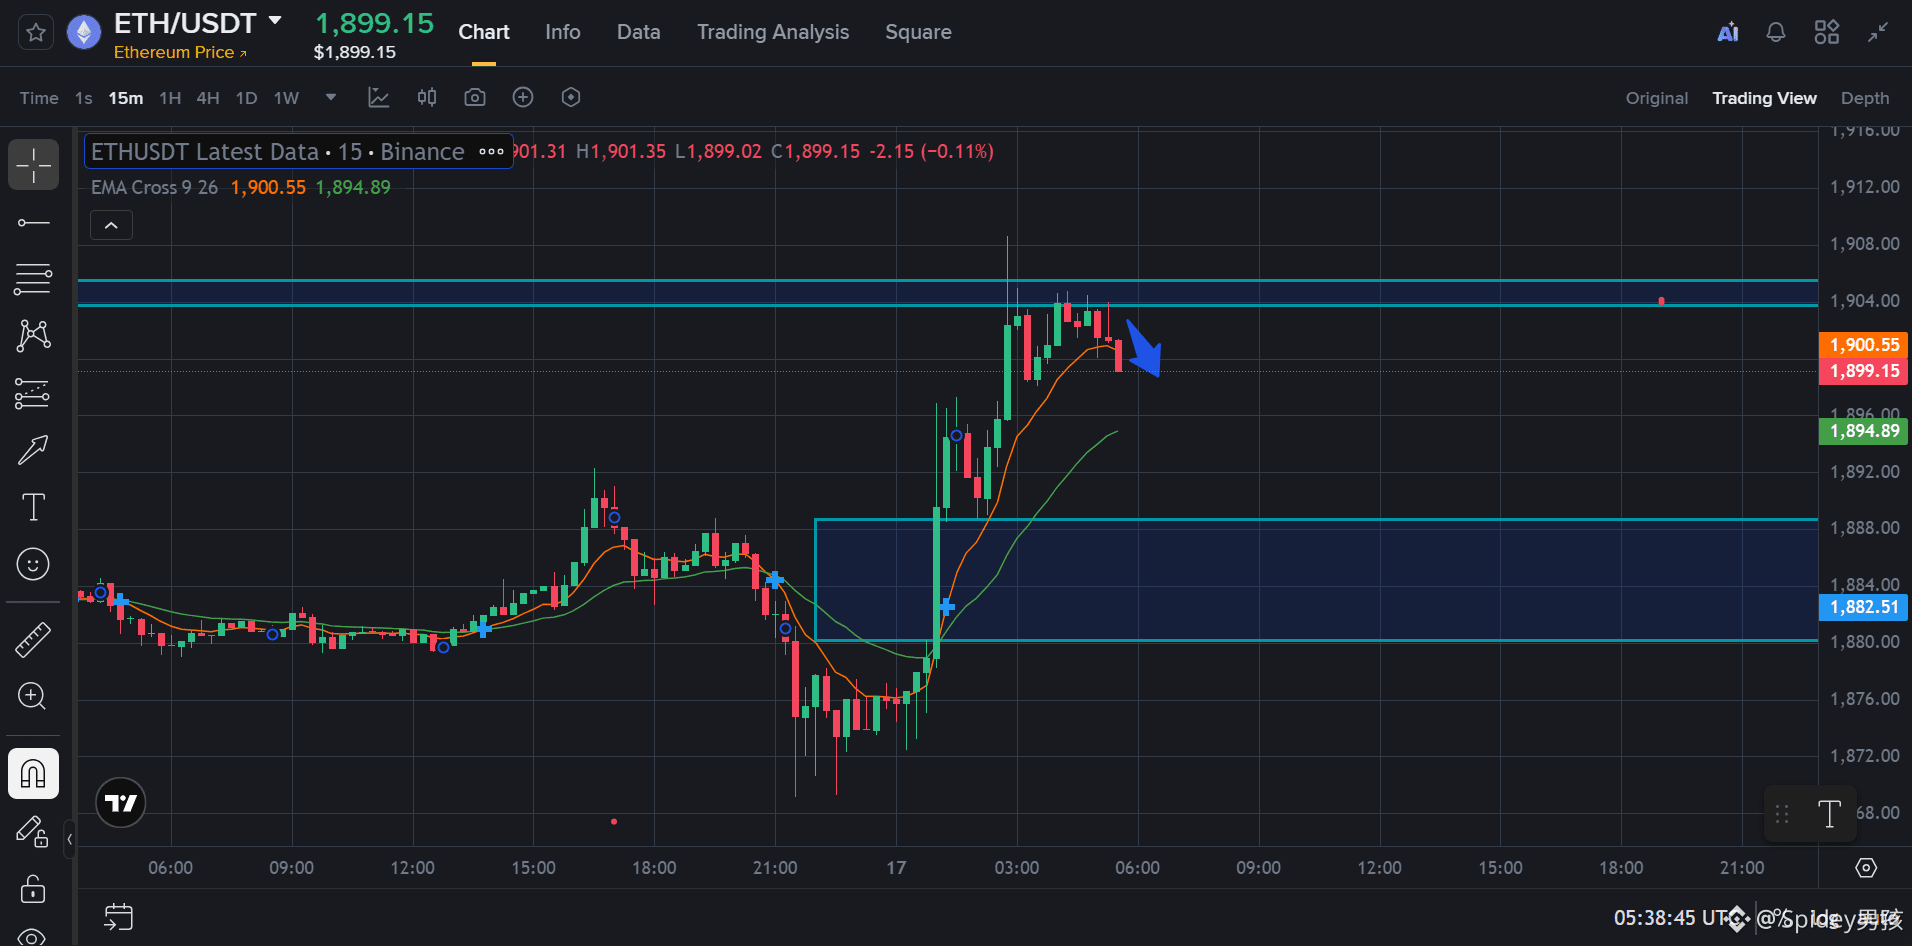Select the pattern node drawing tool
The width and height of the screenshot is (1912, 946).
point(34,335)
